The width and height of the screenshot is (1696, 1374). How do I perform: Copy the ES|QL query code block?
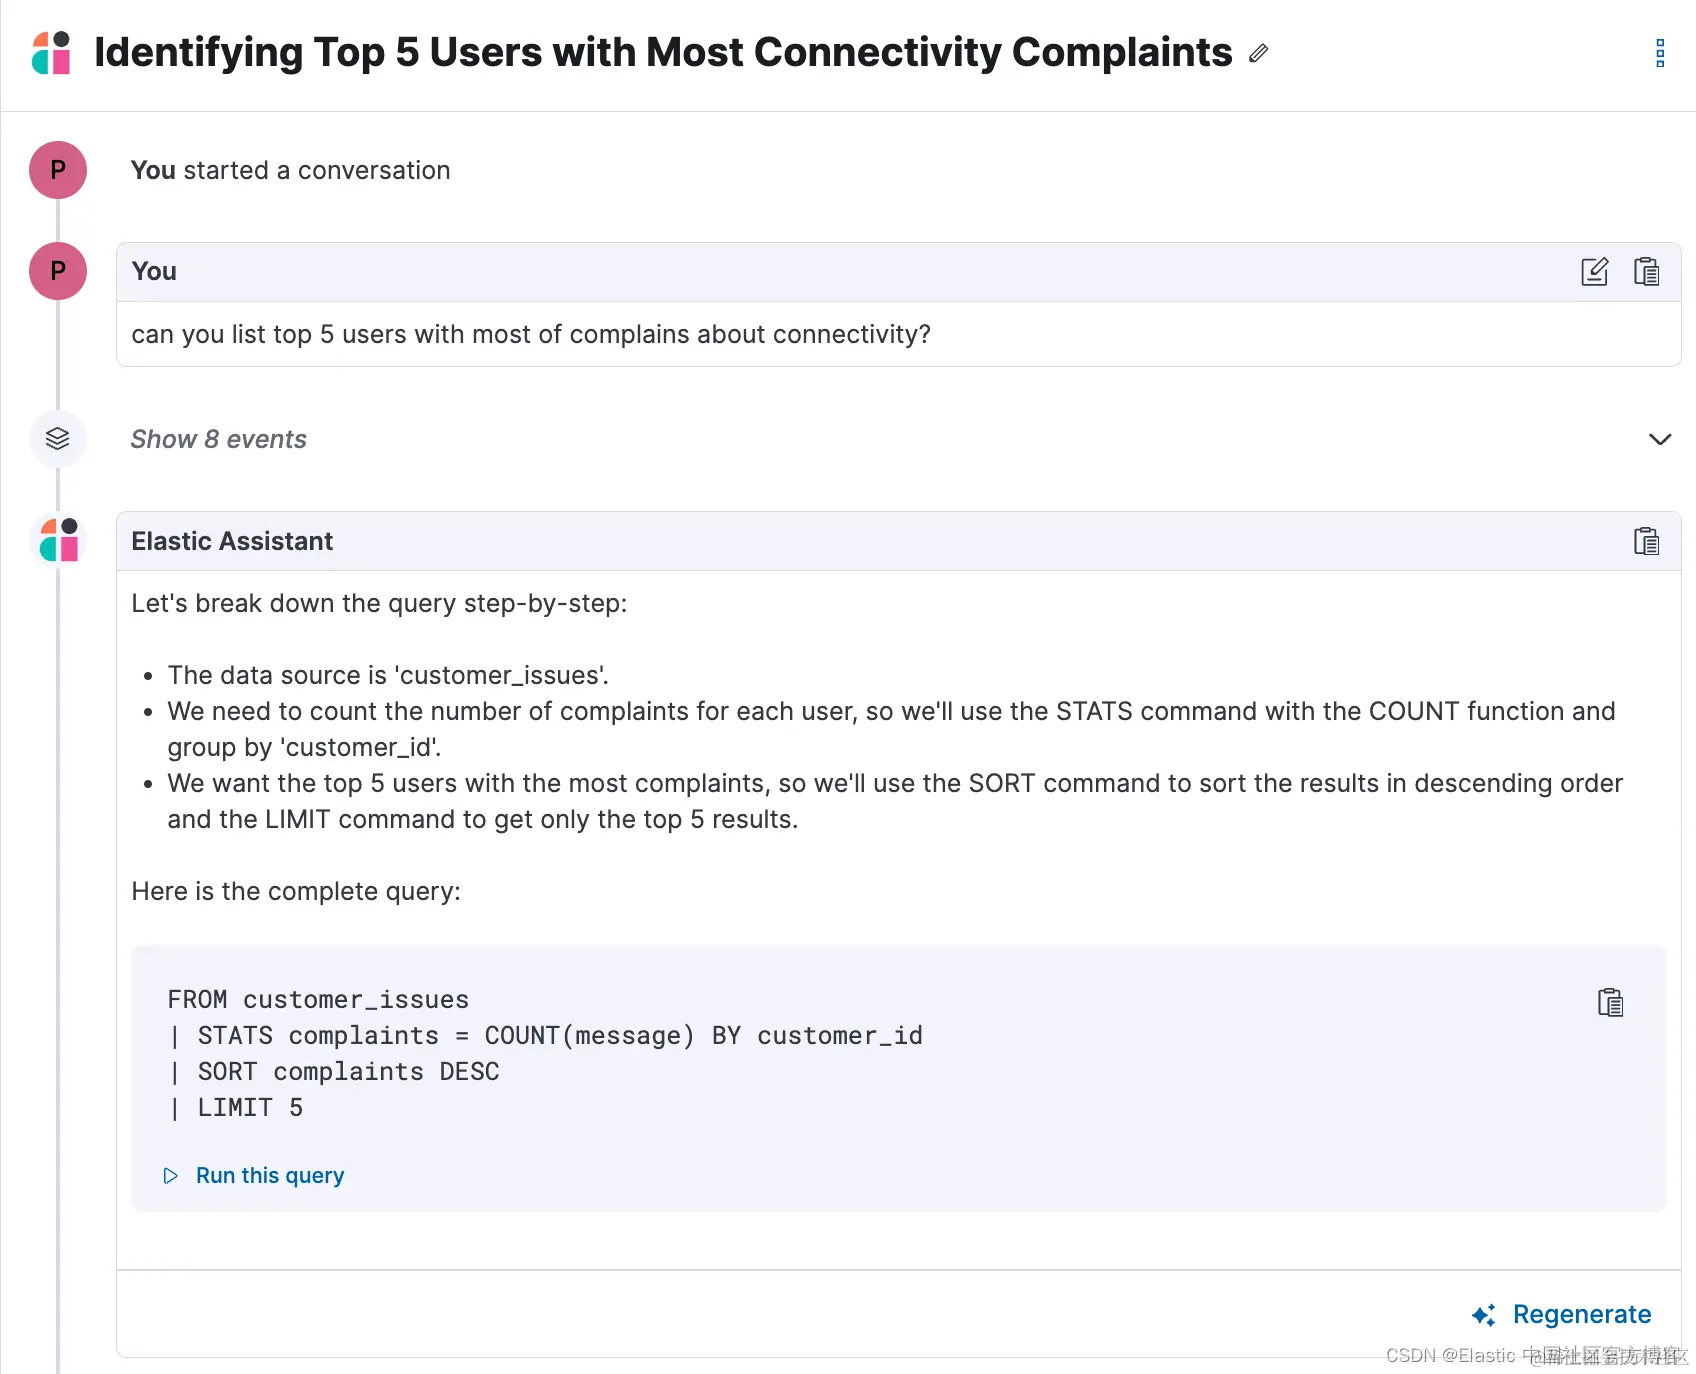[x=1610, y=1002]
